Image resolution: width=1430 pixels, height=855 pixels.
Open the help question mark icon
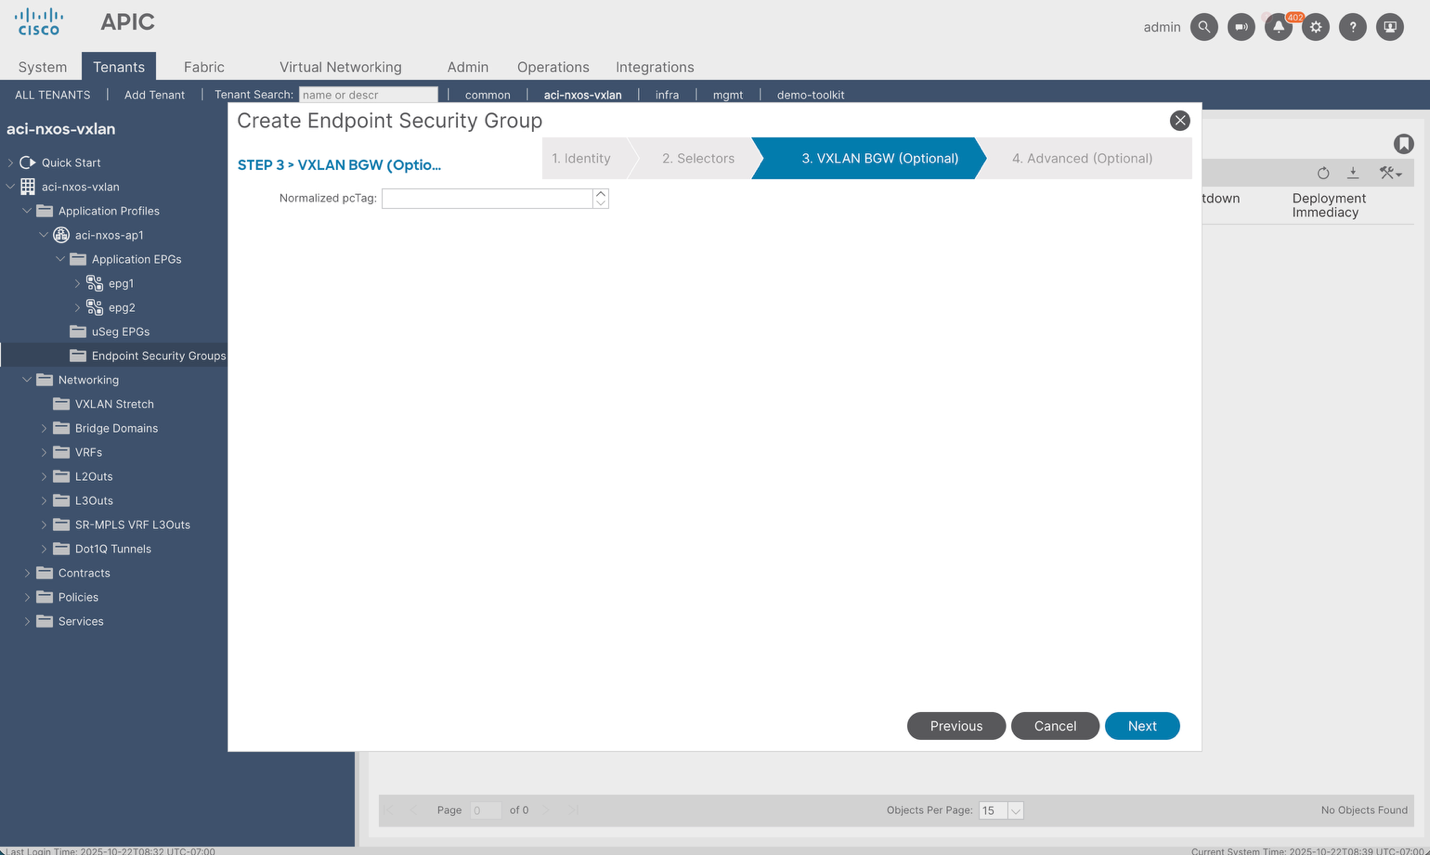1353,27
